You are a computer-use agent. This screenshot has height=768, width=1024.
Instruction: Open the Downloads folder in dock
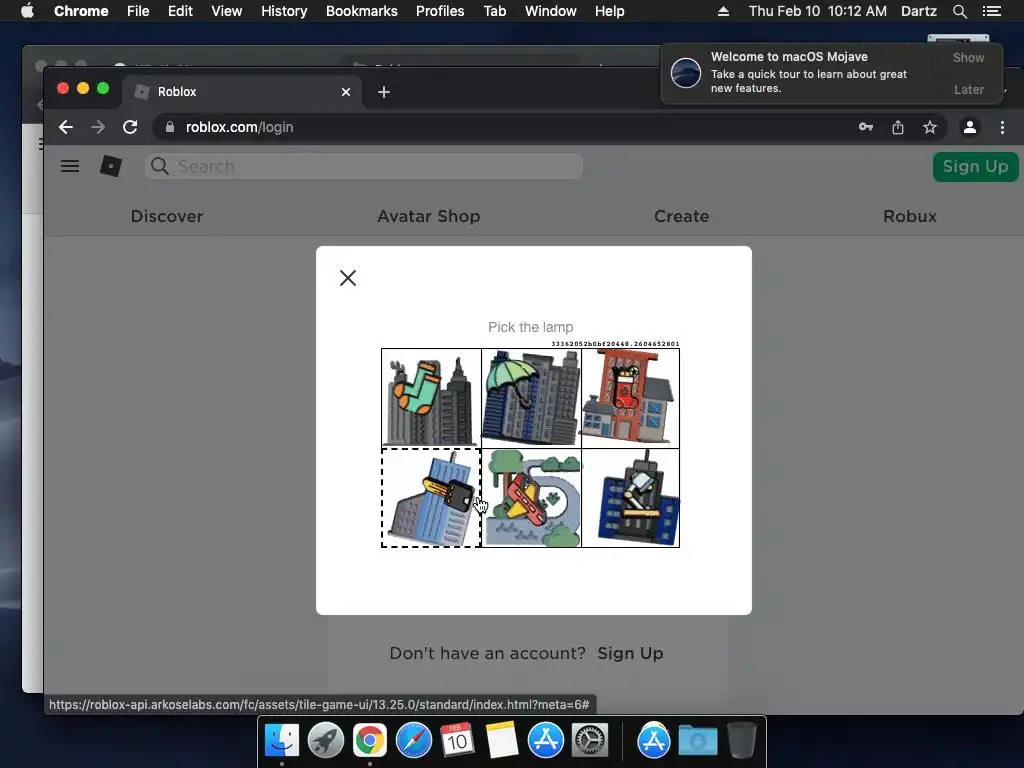697,741
